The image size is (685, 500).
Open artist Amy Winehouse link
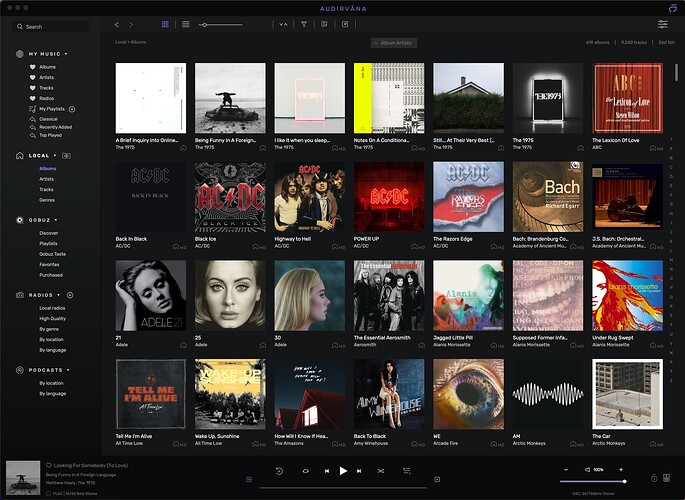coord(370,443)
